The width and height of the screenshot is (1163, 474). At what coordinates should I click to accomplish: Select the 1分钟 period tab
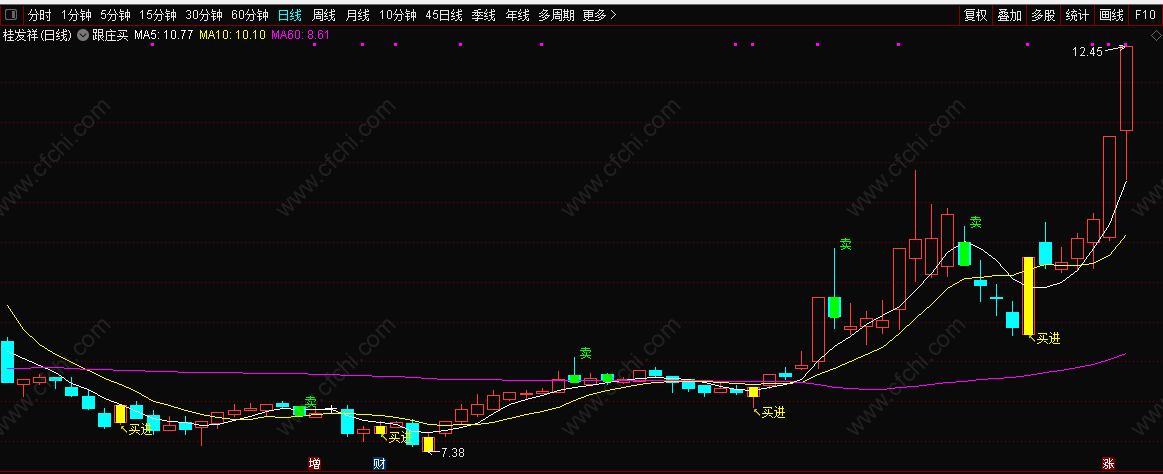click(76, 15)
